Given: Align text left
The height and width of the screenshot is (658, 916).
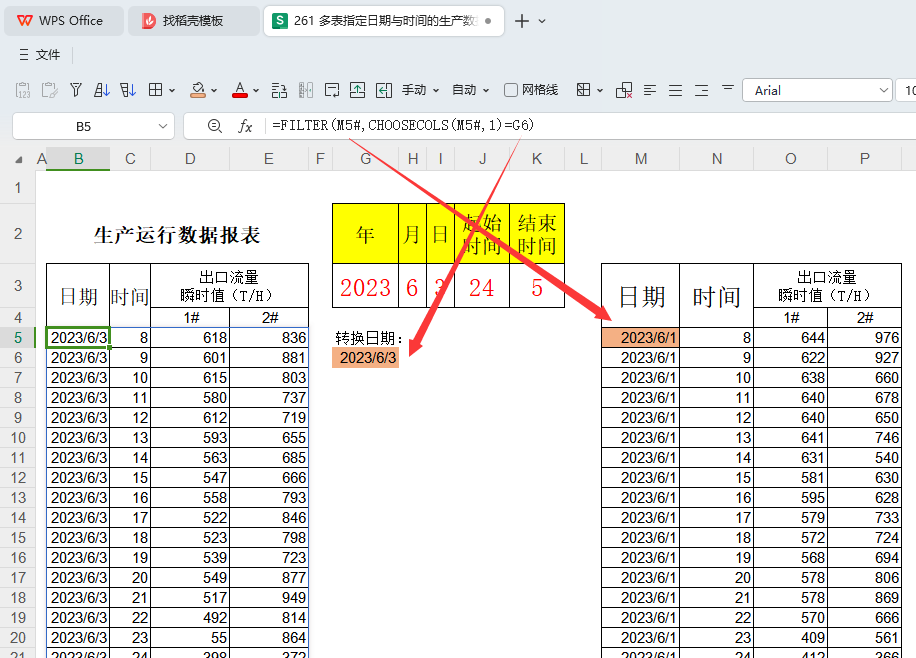Looking at the screenshot, I should 650,90.
